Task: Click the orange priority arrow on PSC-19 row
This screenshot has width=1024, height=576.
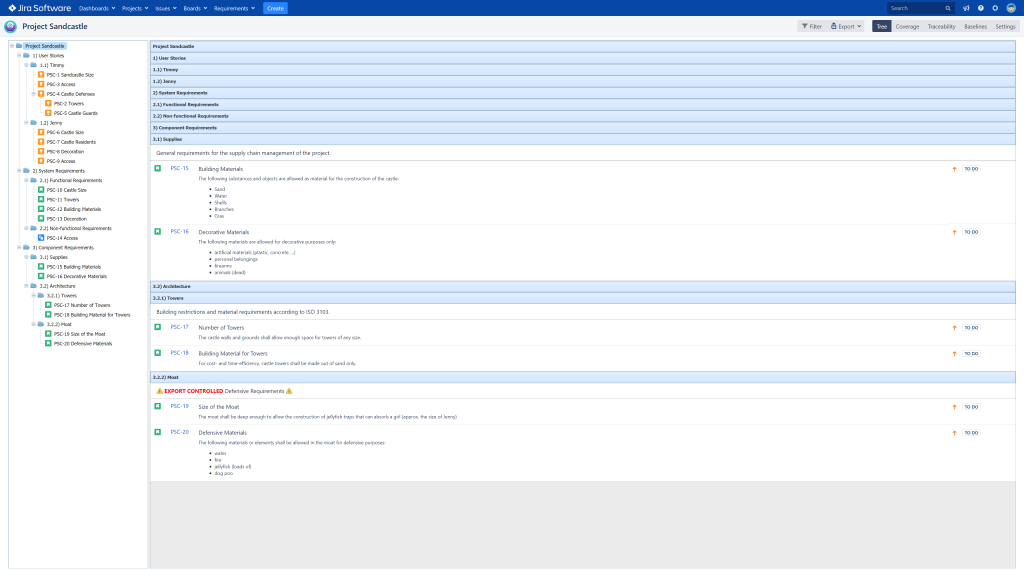Action: (x=955, y=406)
